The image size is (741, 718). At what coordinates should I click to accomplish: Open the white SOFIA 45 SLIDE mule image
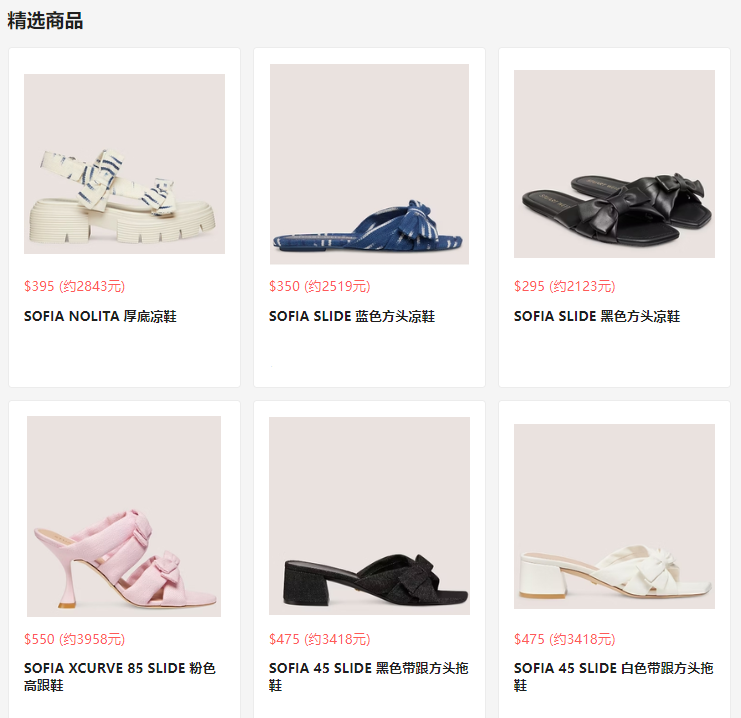(614, 516)
